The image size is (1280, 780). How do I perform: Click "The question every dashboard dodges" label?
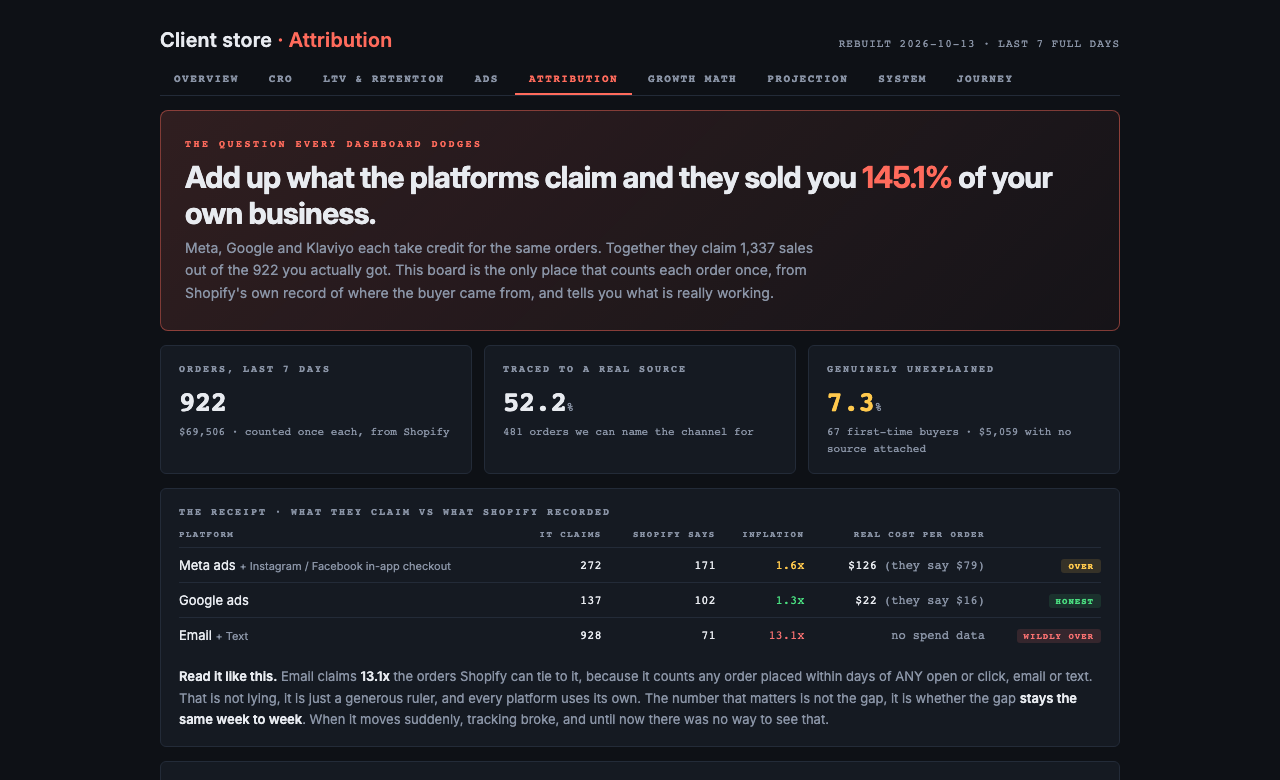333,144
